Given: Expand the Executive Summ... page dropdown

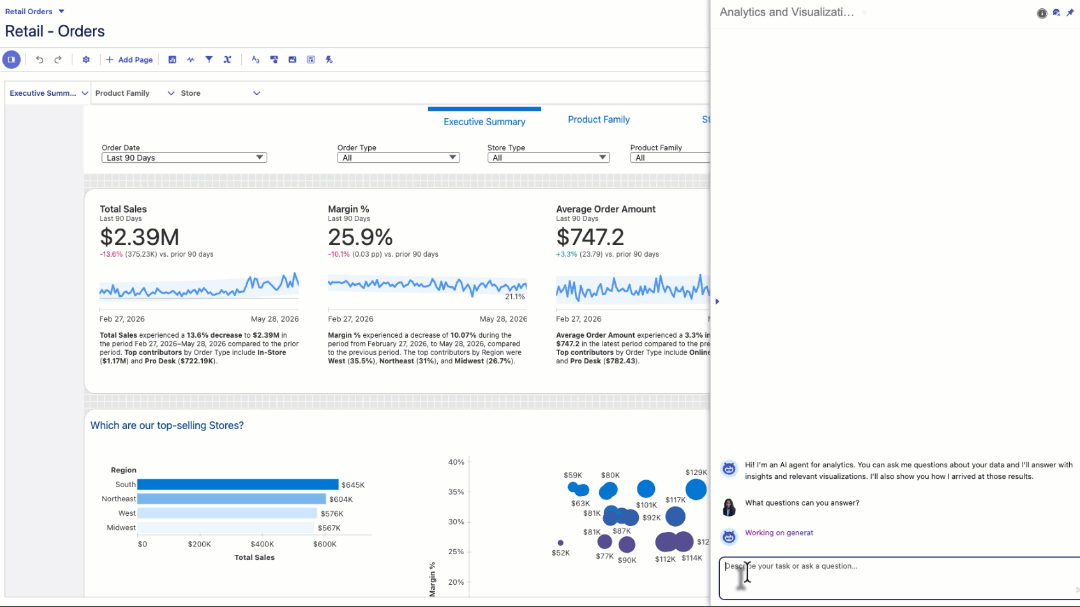Looking at the screenshot, I should click(85, 93).
